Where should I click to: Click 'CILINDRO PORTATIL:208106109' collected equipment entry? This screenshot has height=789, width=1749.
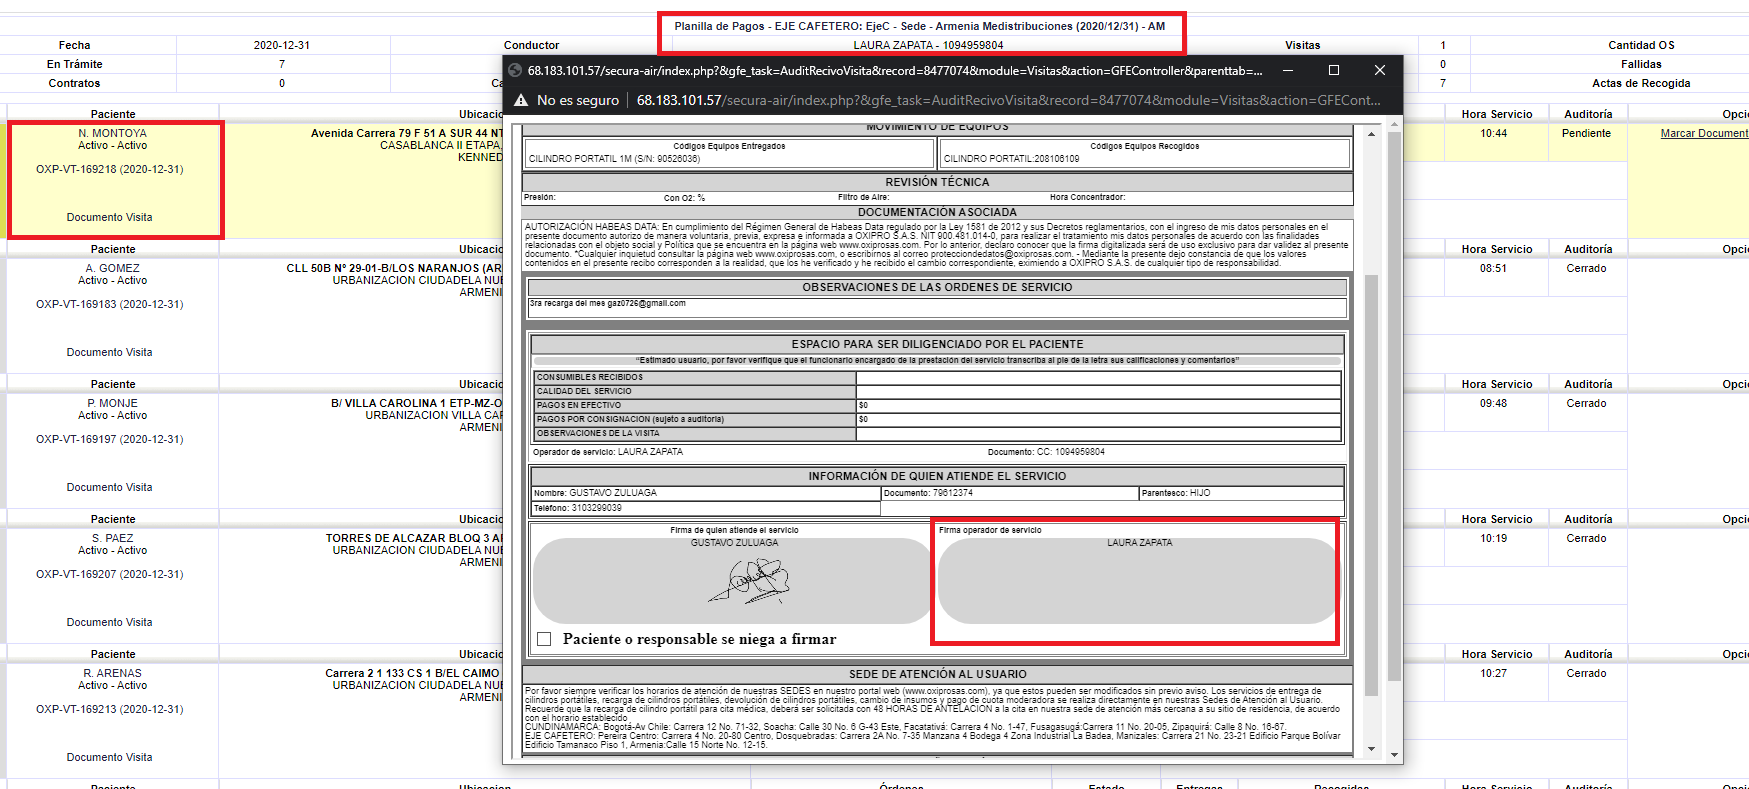click(1011, 158)
